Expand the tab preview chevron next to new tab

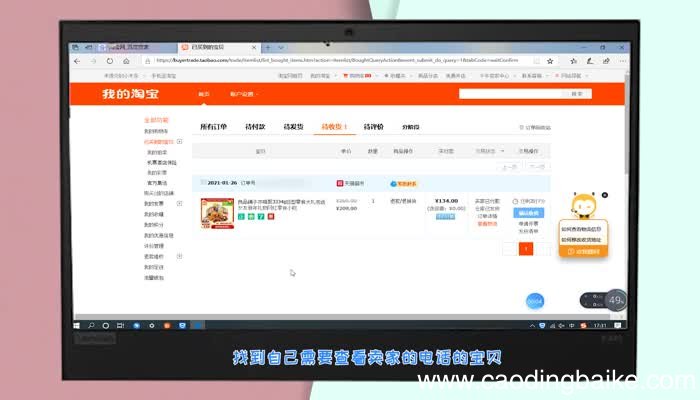[x=281, y=47]
